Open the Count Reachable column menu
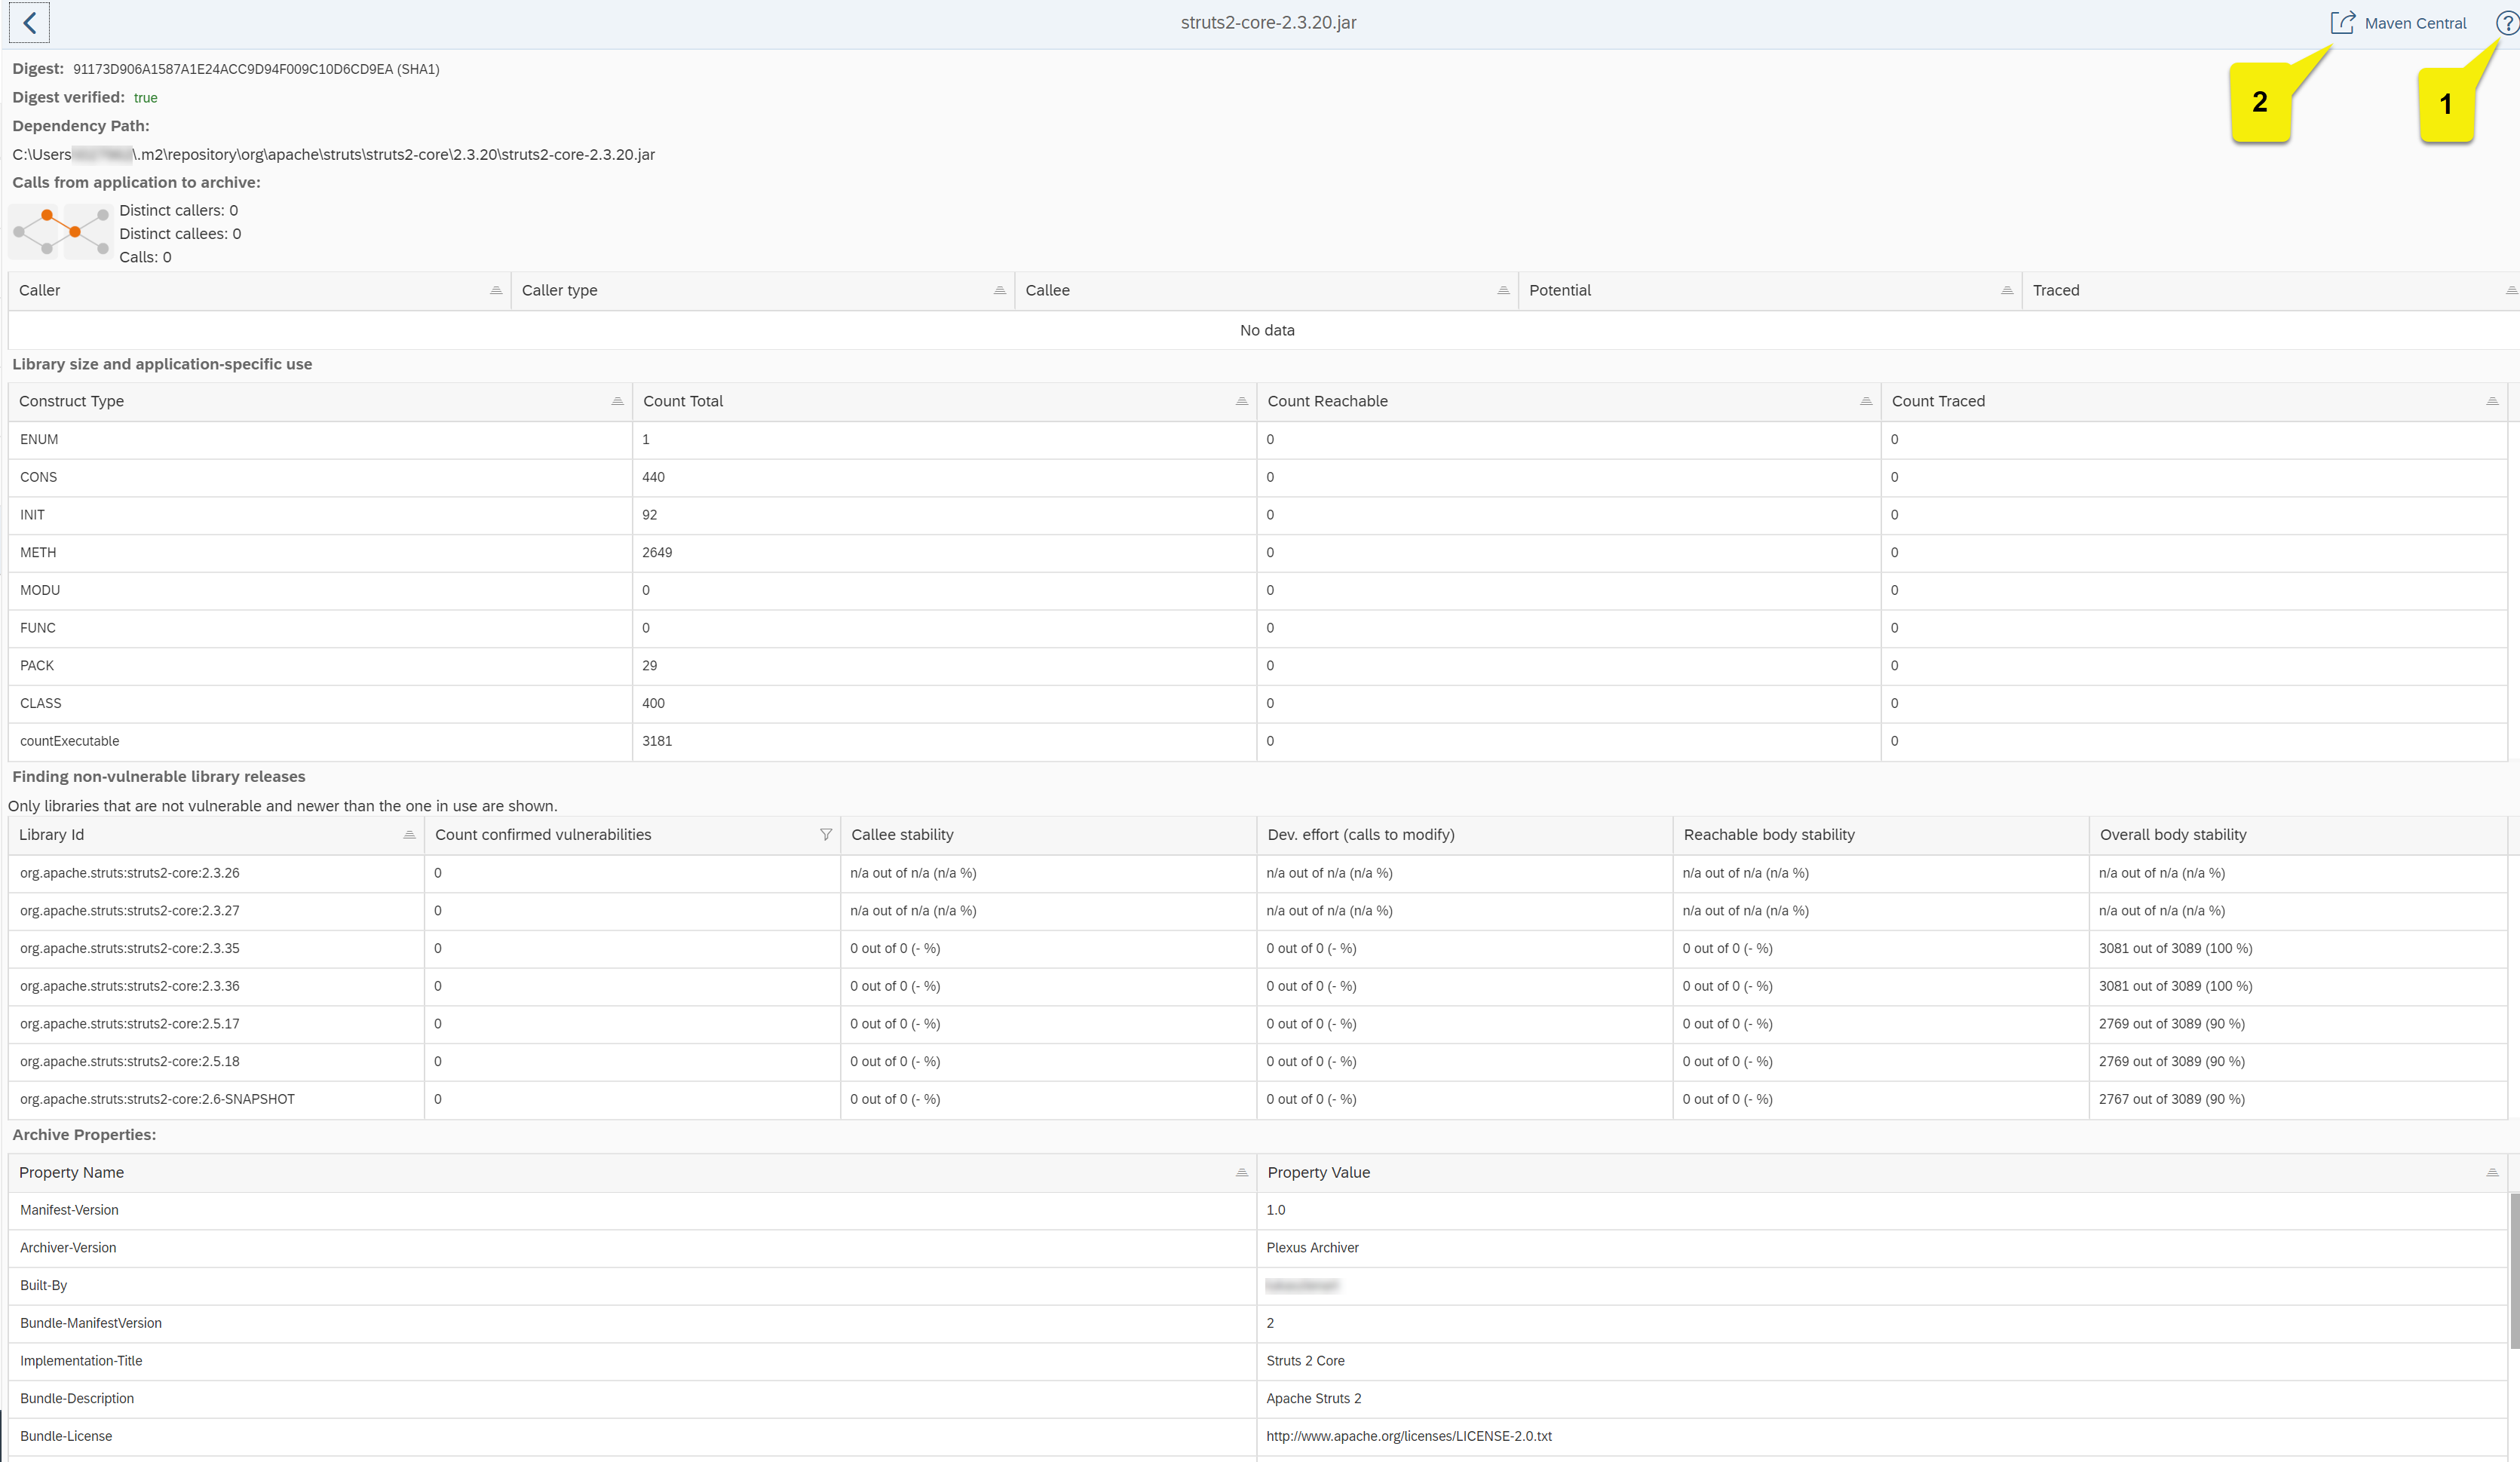The image size is (2520, 1462). coord(1865,401)
